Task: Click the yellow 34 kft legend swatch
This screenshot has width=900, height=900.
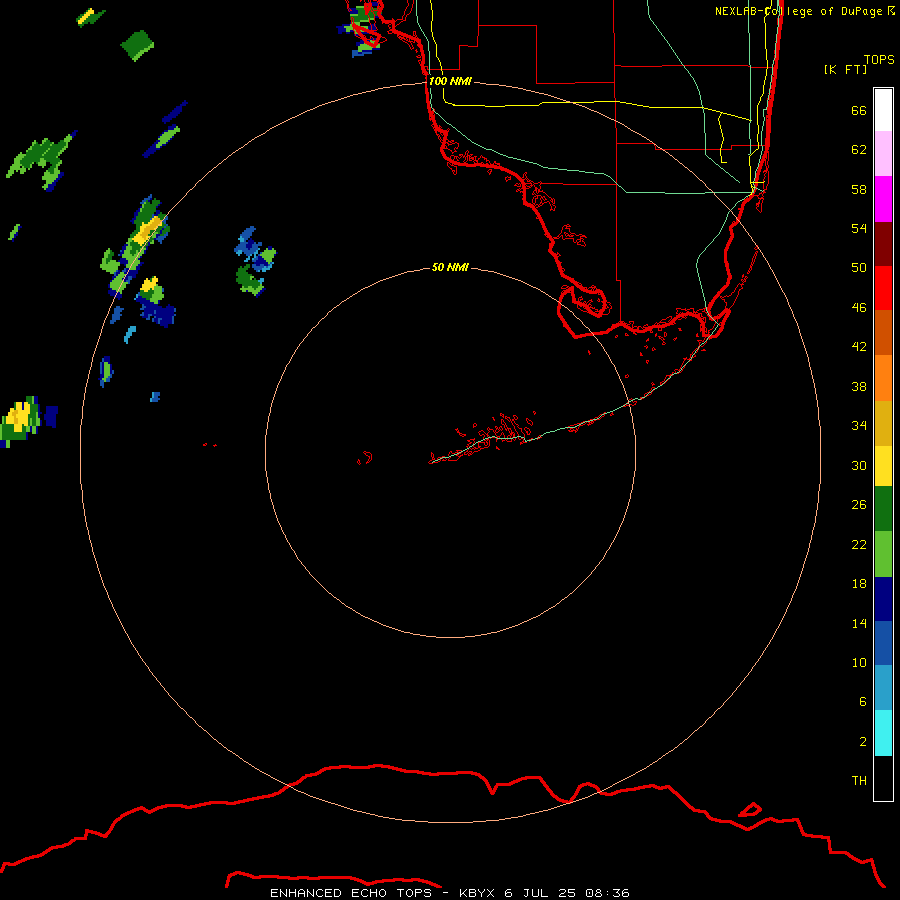Action: click(883, 466)
